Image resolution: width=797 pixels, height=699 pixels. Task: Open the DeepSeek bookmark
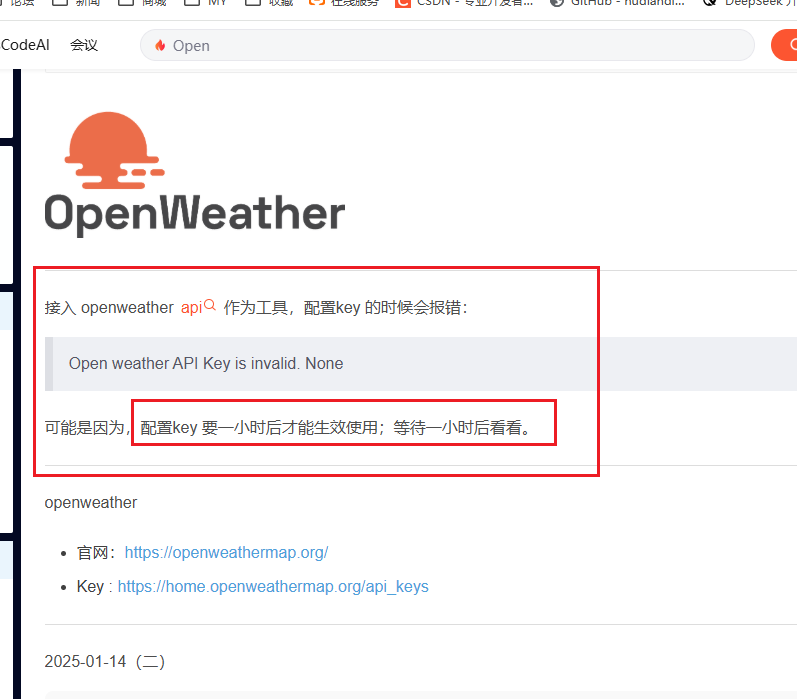750,3
